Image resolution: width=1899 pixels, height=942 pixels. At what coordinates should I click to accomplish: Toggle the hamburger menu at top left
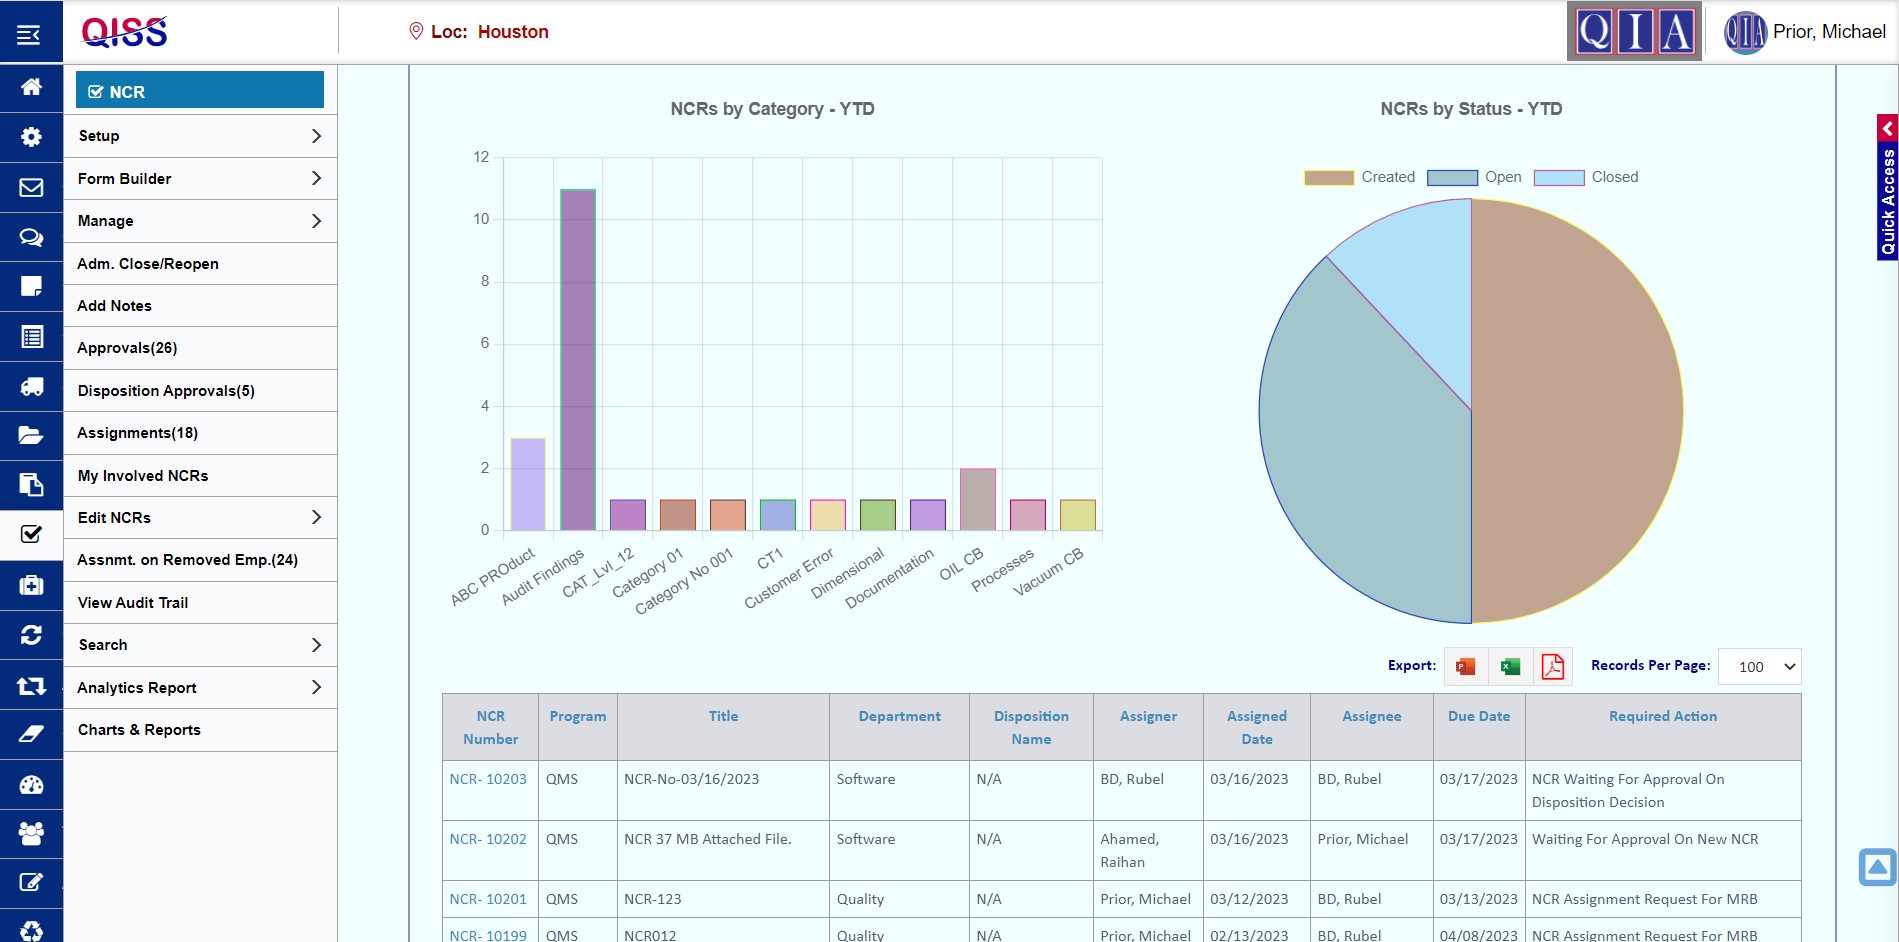coord(28,31)
